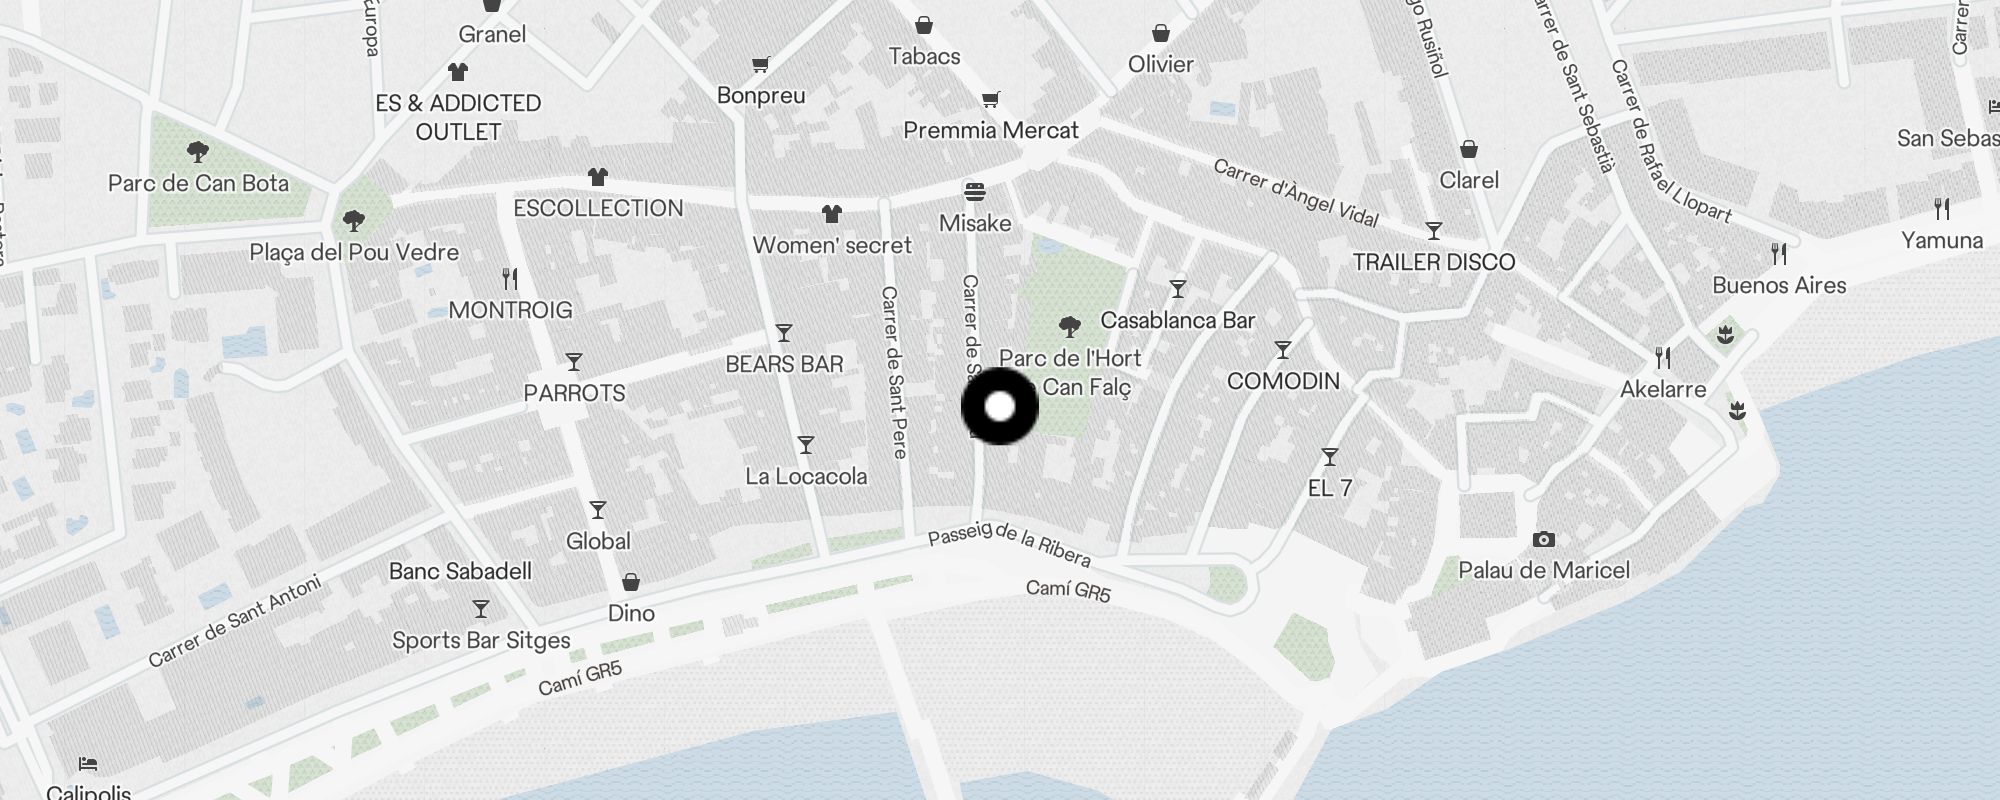2000x800 pixels.
Task: Open the Misake burger restaurant icon
Action: [975, 191]
